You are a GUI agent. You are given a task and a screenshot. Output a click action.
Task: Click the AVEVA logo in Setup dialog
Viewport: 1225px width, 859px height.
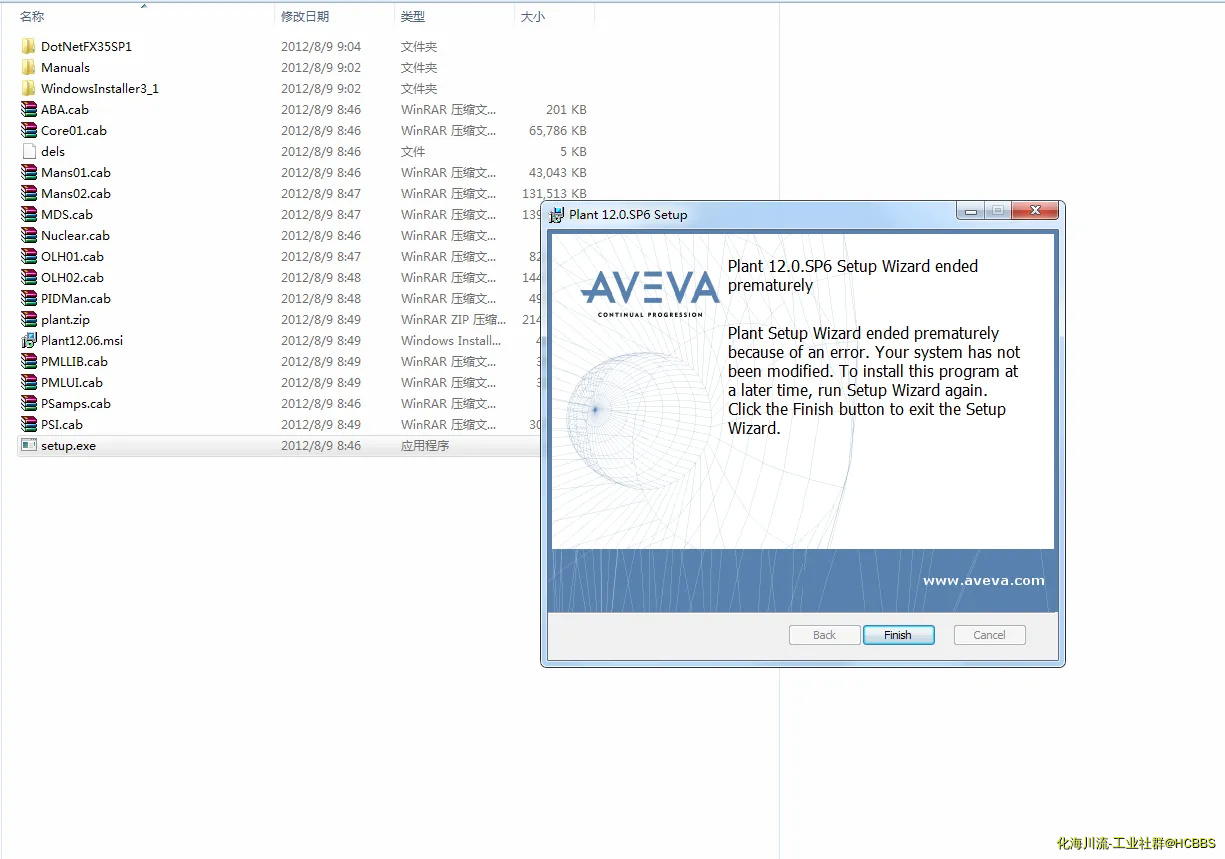650,292
